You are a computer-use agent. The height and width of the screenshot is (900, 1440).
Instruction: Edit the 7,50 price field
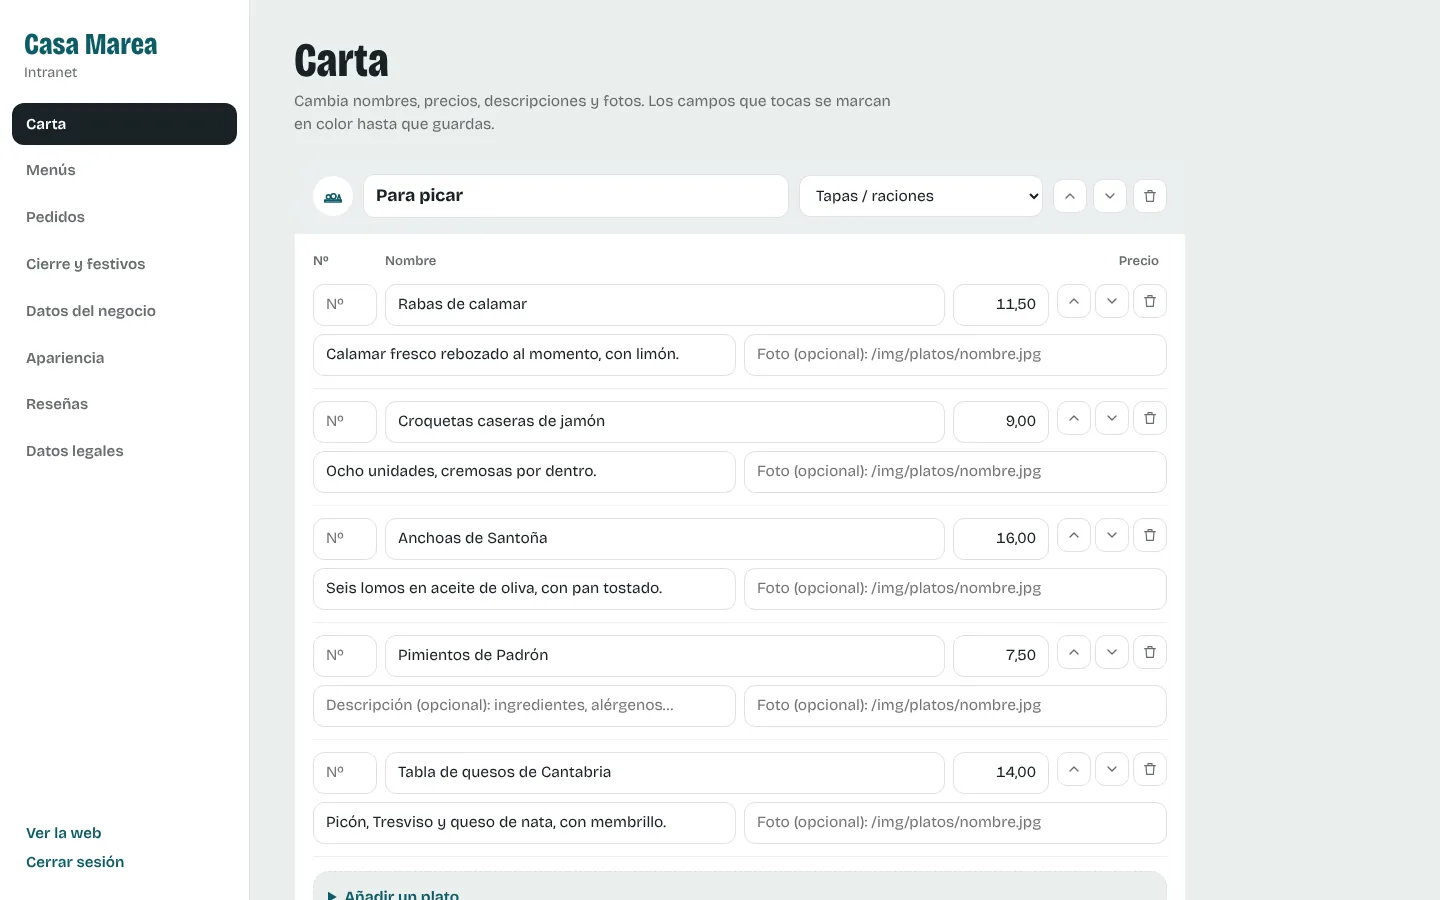tap(1001, 656)
